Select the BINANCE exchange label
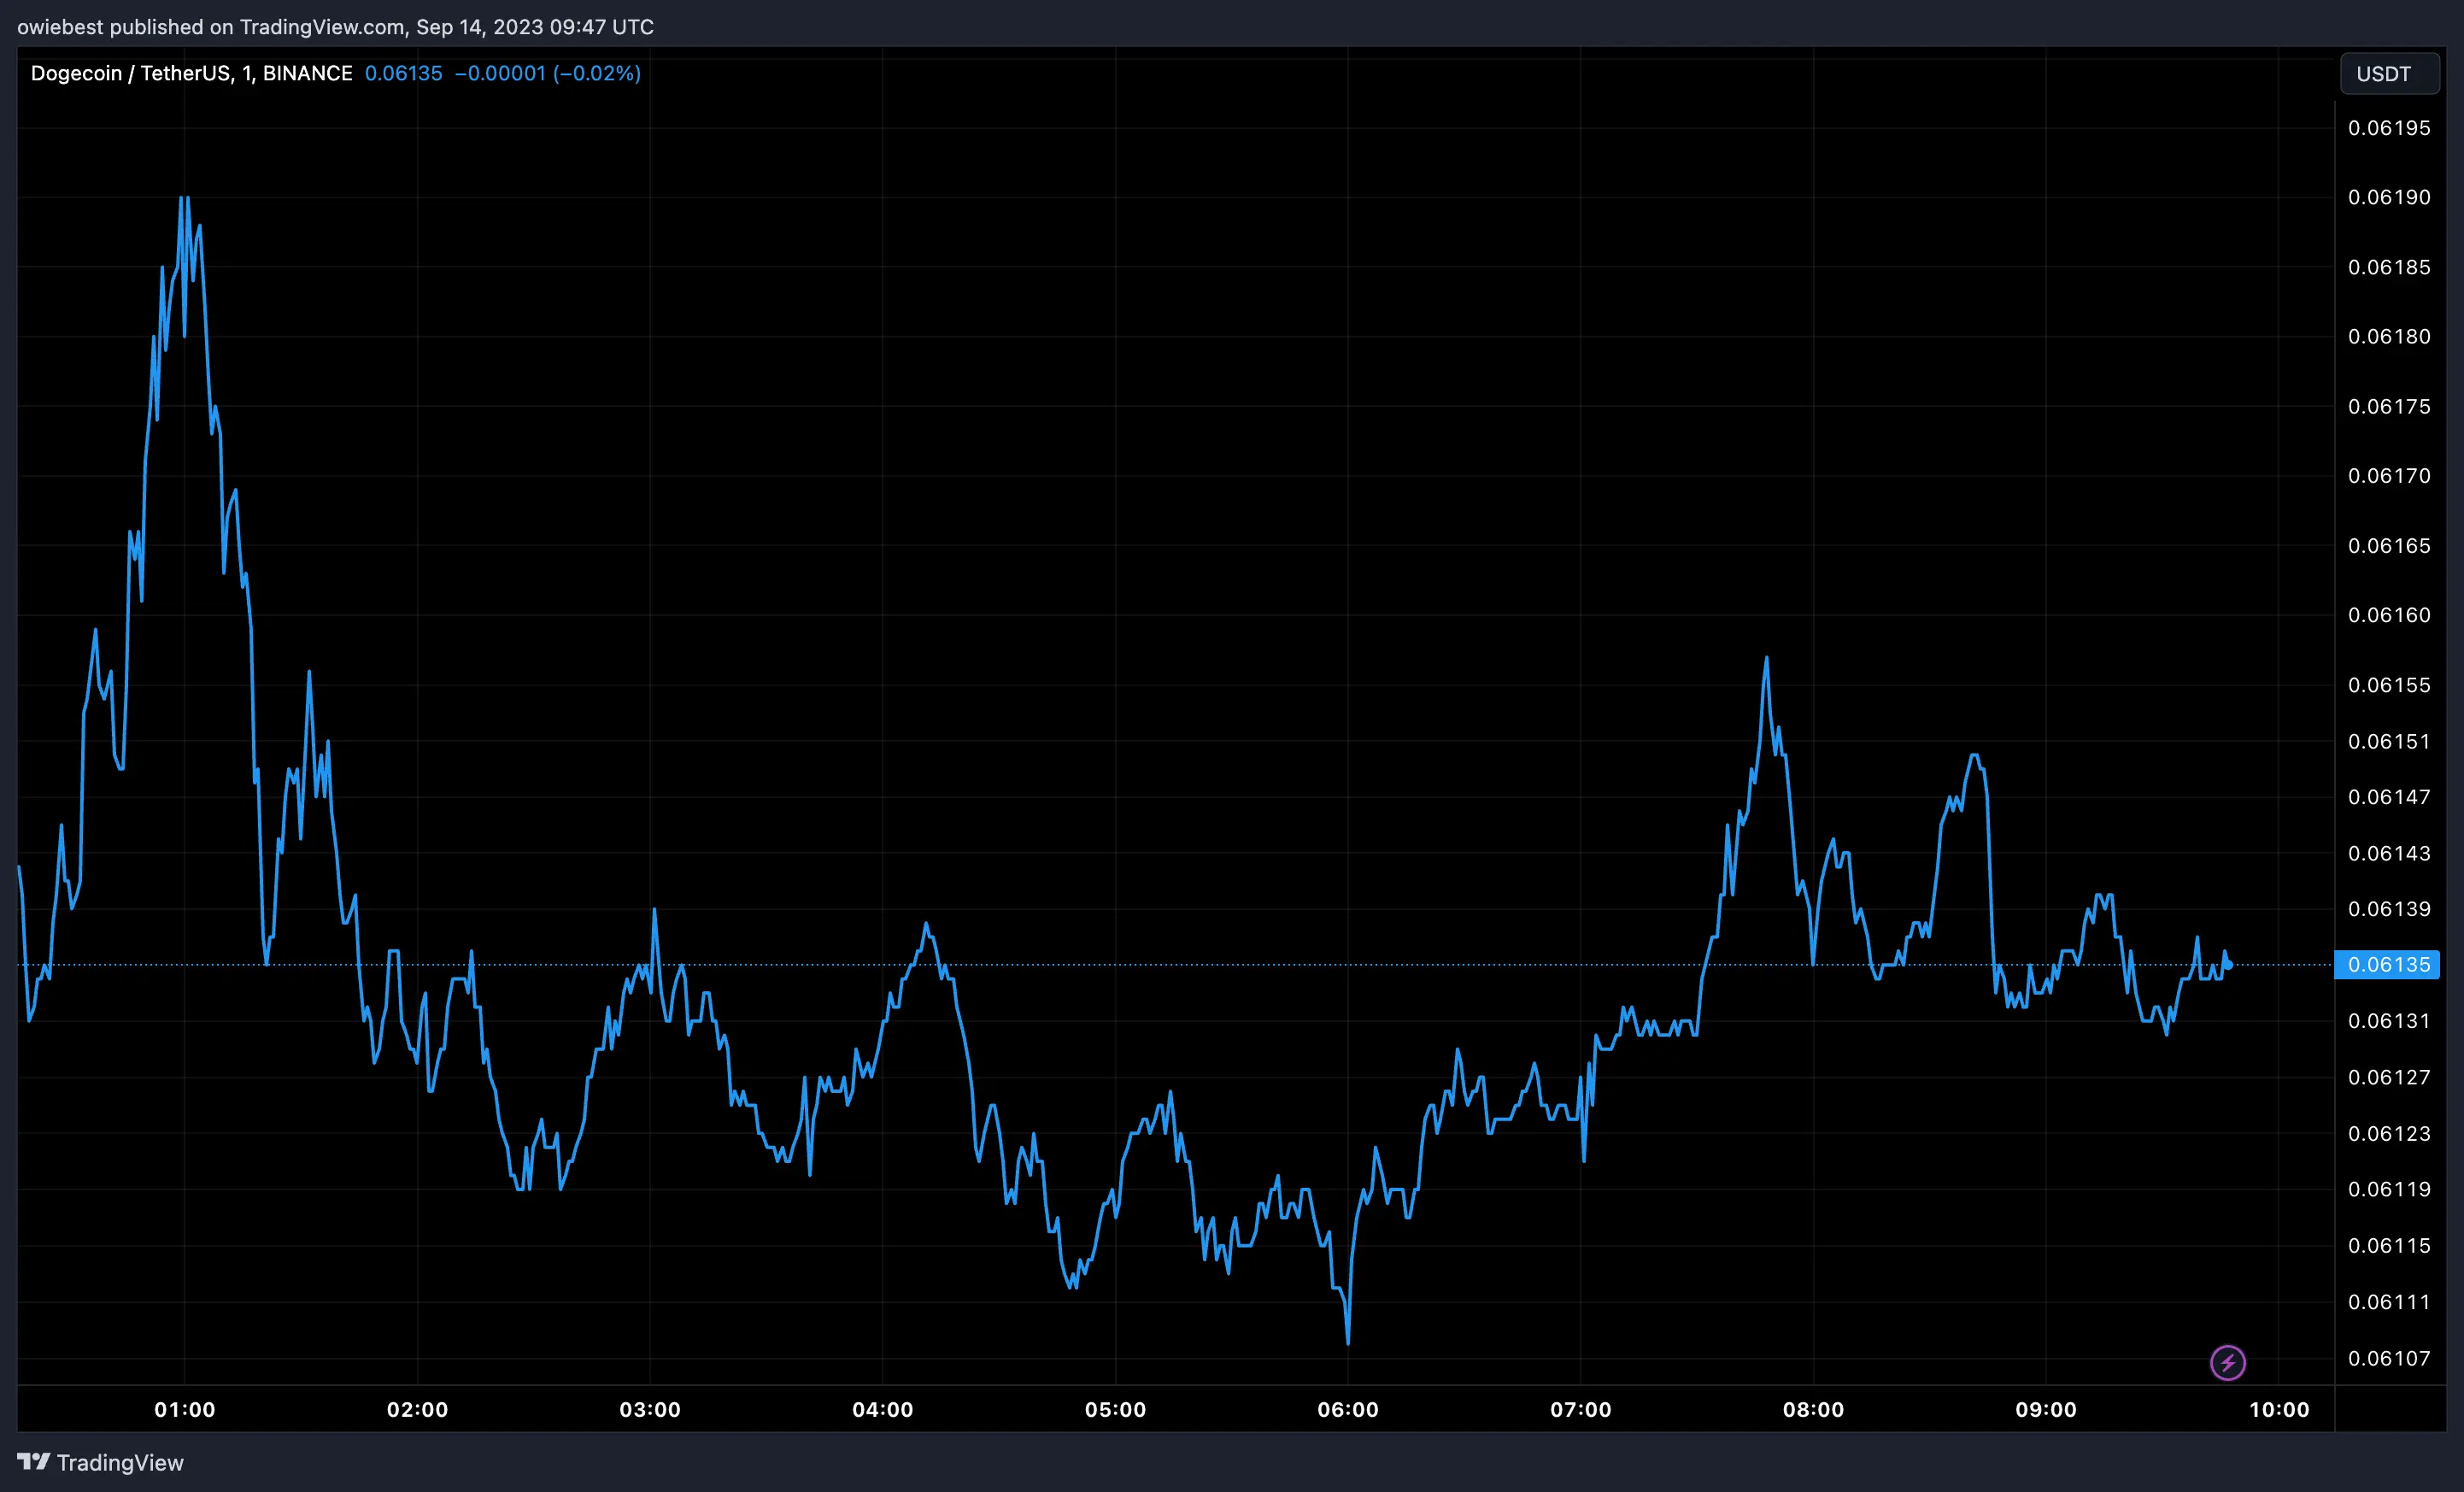The width and height of the screenshot is (2464, 1492). pos(307,73)
